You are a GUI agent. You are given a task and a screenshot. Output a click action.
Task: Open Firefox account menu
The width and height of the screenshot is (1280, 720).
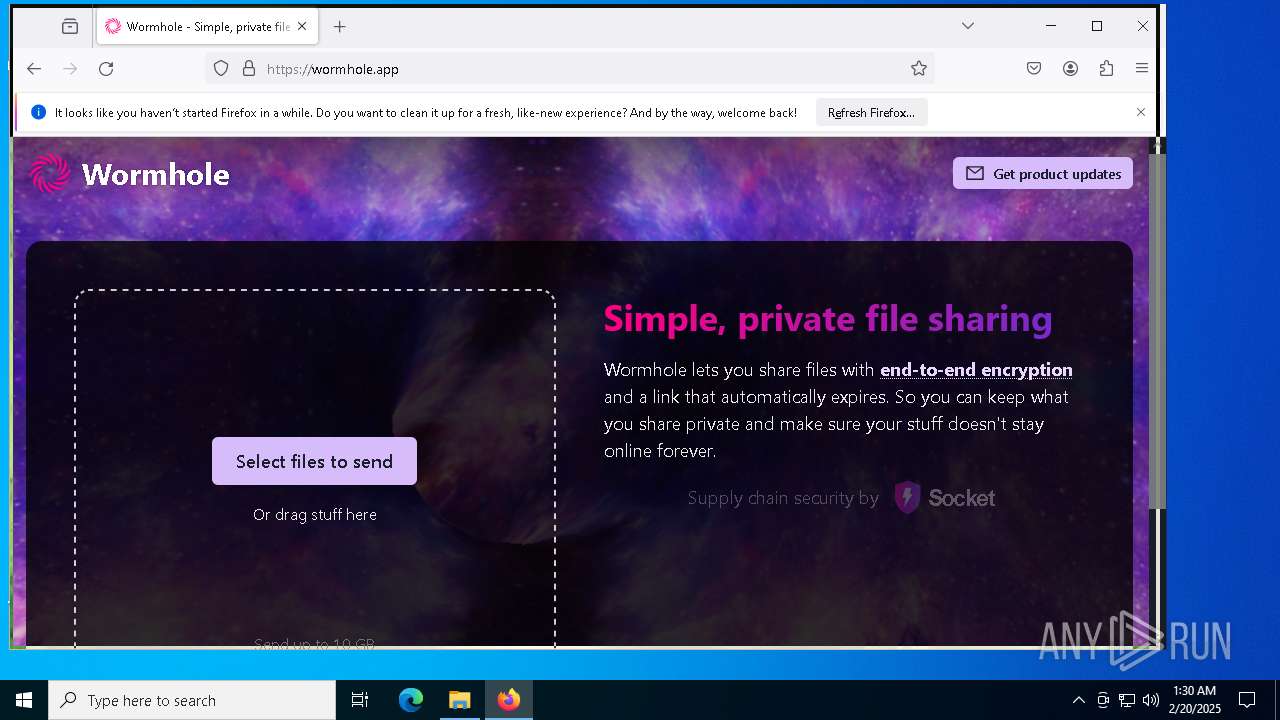[x=1070, y=69]
